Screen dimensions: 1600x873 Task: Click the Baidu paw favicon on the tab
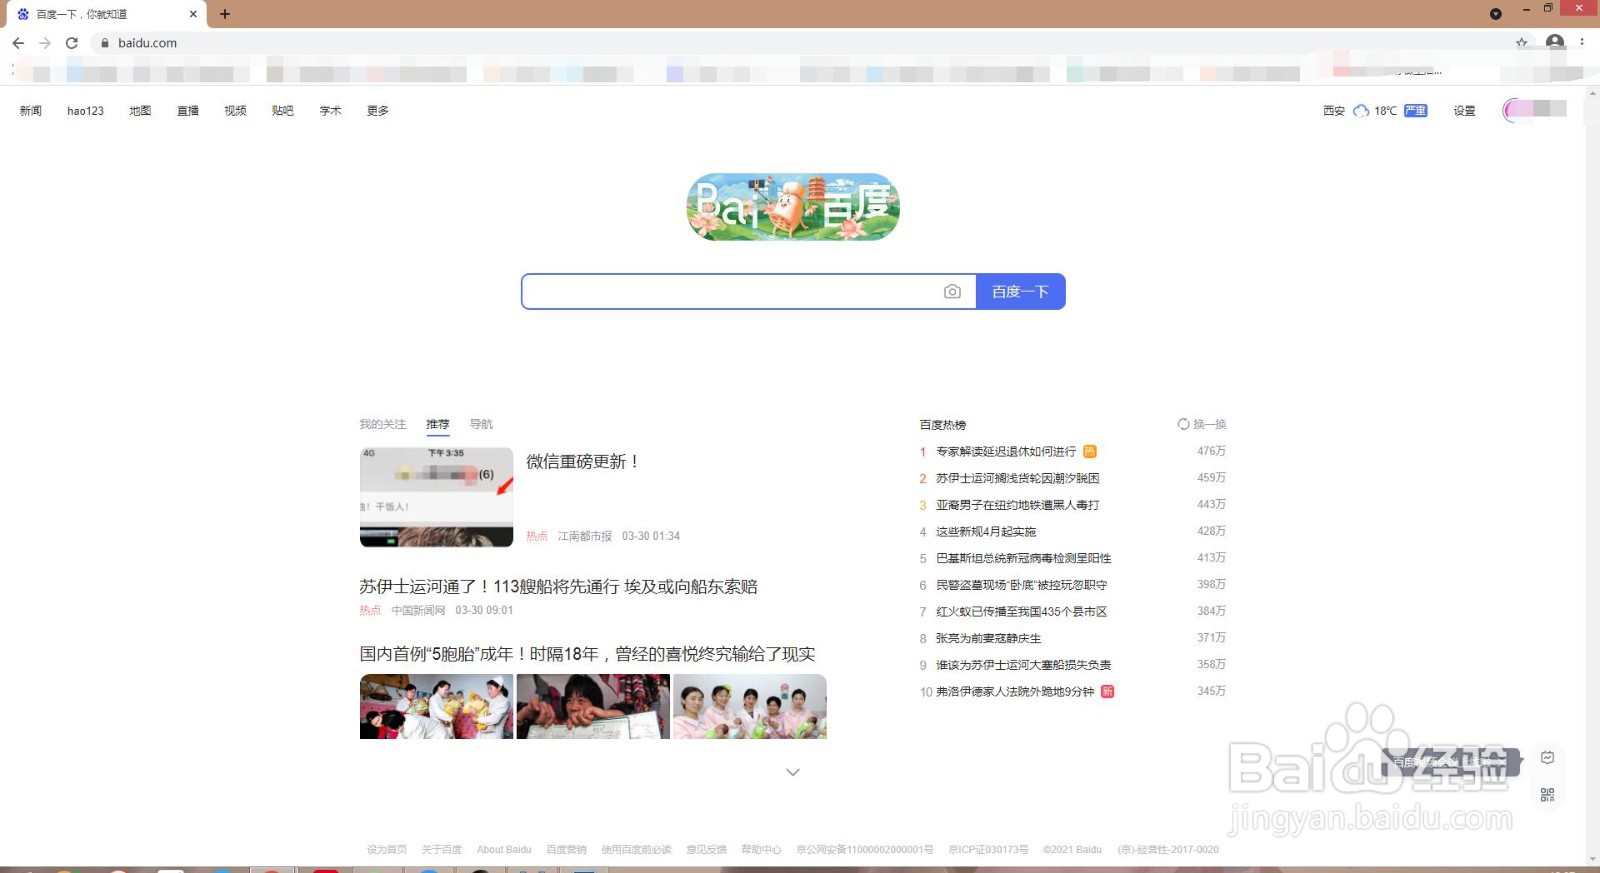coord(23,14)
